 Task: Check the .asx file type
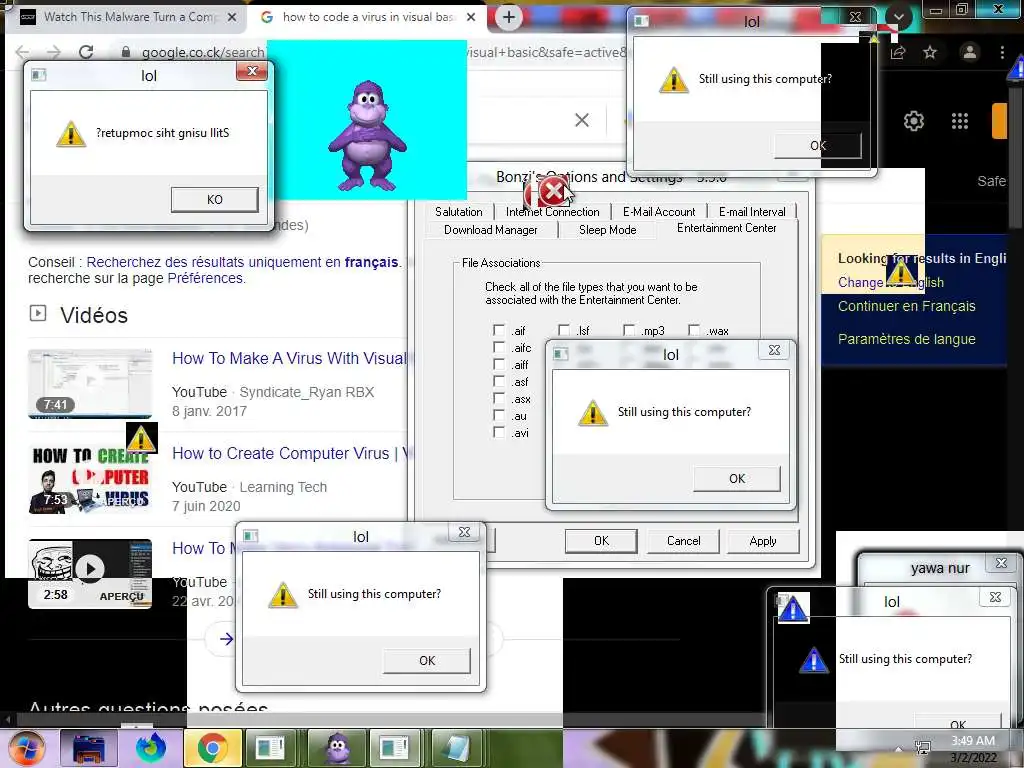[499, 398]
